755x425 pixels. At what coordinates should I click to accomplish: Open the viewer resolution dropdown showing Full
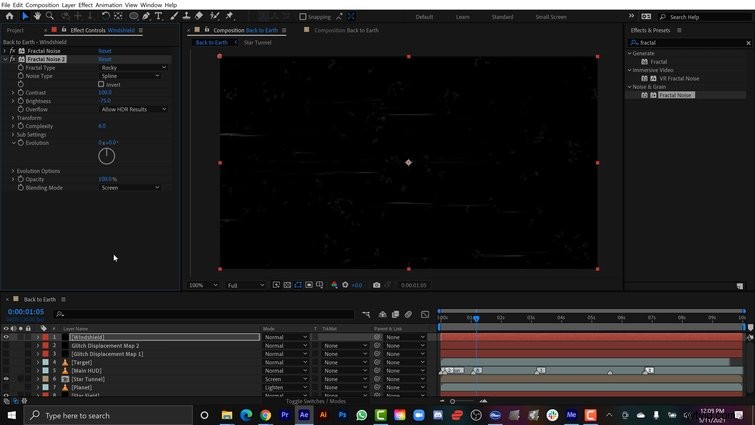pyautogui.click(x=246, y=285)
